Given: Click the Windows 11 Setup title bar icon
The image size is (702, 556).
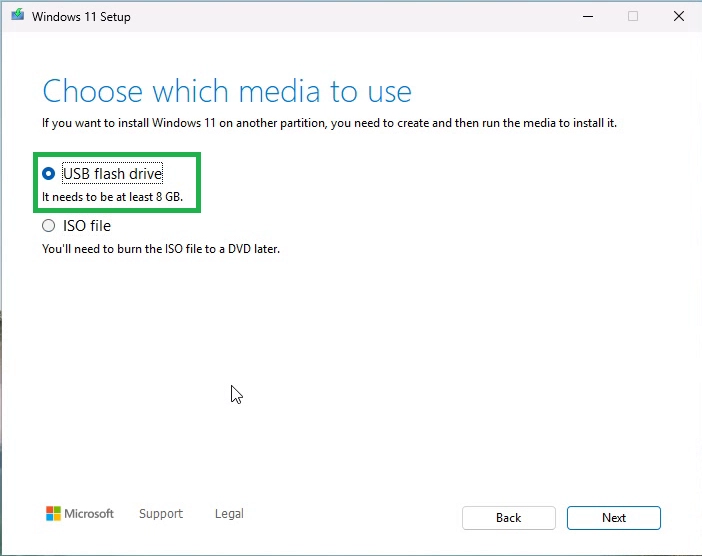Looking at the screenshot, I should pyautogui.click(x=17, y=15).
